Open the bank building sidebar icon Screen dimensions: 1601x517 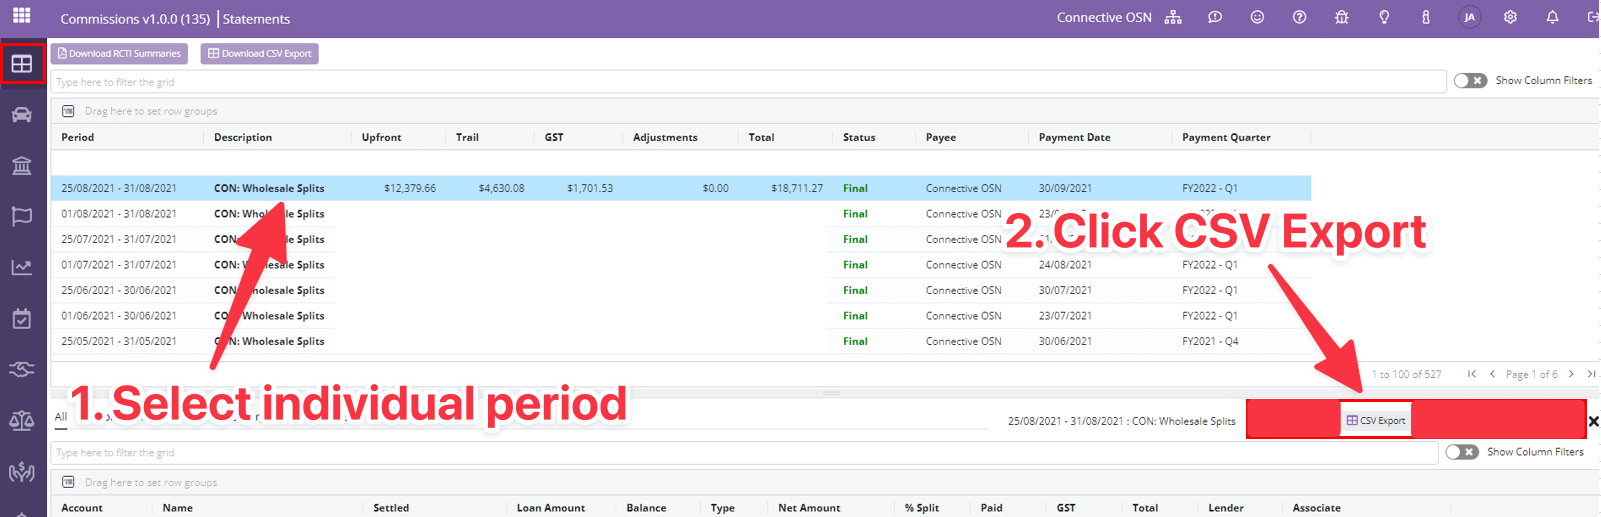click(x=22, y=165)
